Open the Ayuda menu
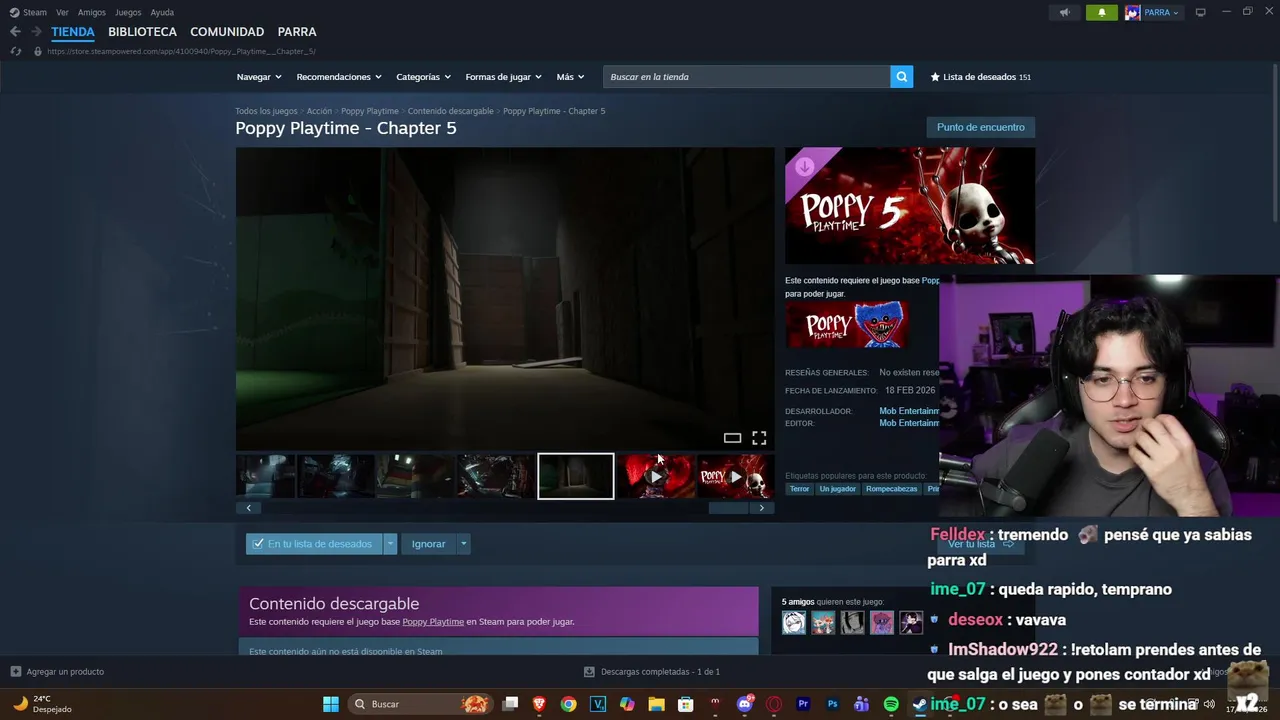The height and width of the screenshot is (720, 1280). pyautogui.click(x=162, y=12)
